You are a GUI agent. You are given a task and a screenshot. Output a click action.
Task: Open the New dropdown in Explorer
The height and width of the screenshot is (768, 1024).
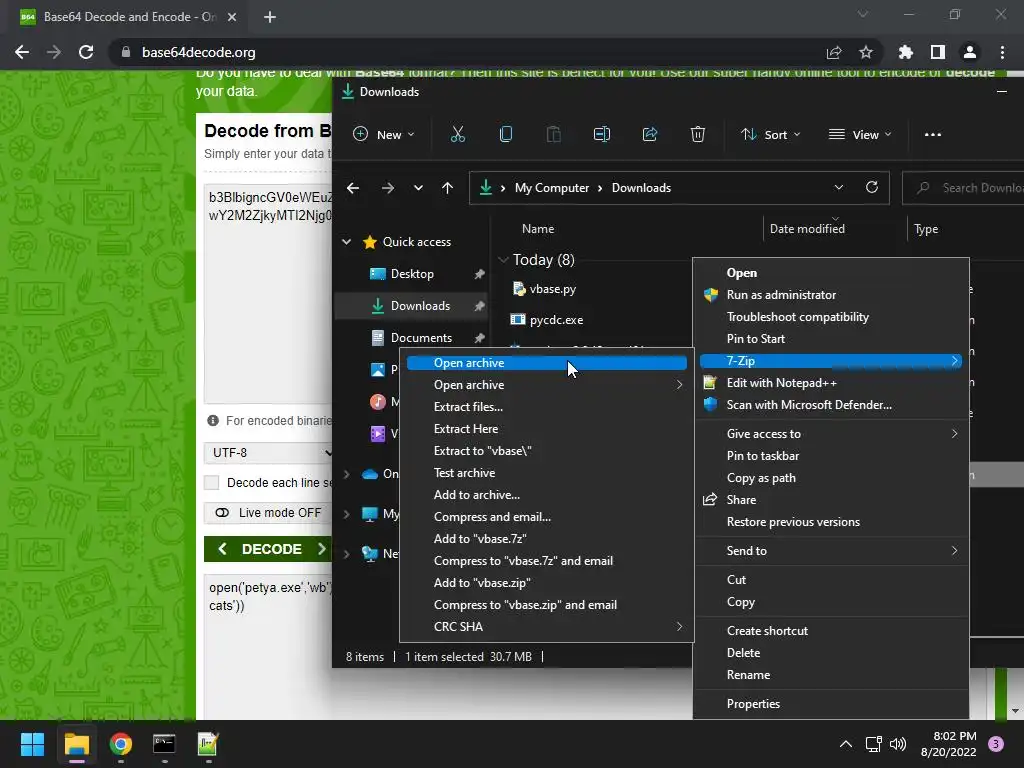click(384, 135)
